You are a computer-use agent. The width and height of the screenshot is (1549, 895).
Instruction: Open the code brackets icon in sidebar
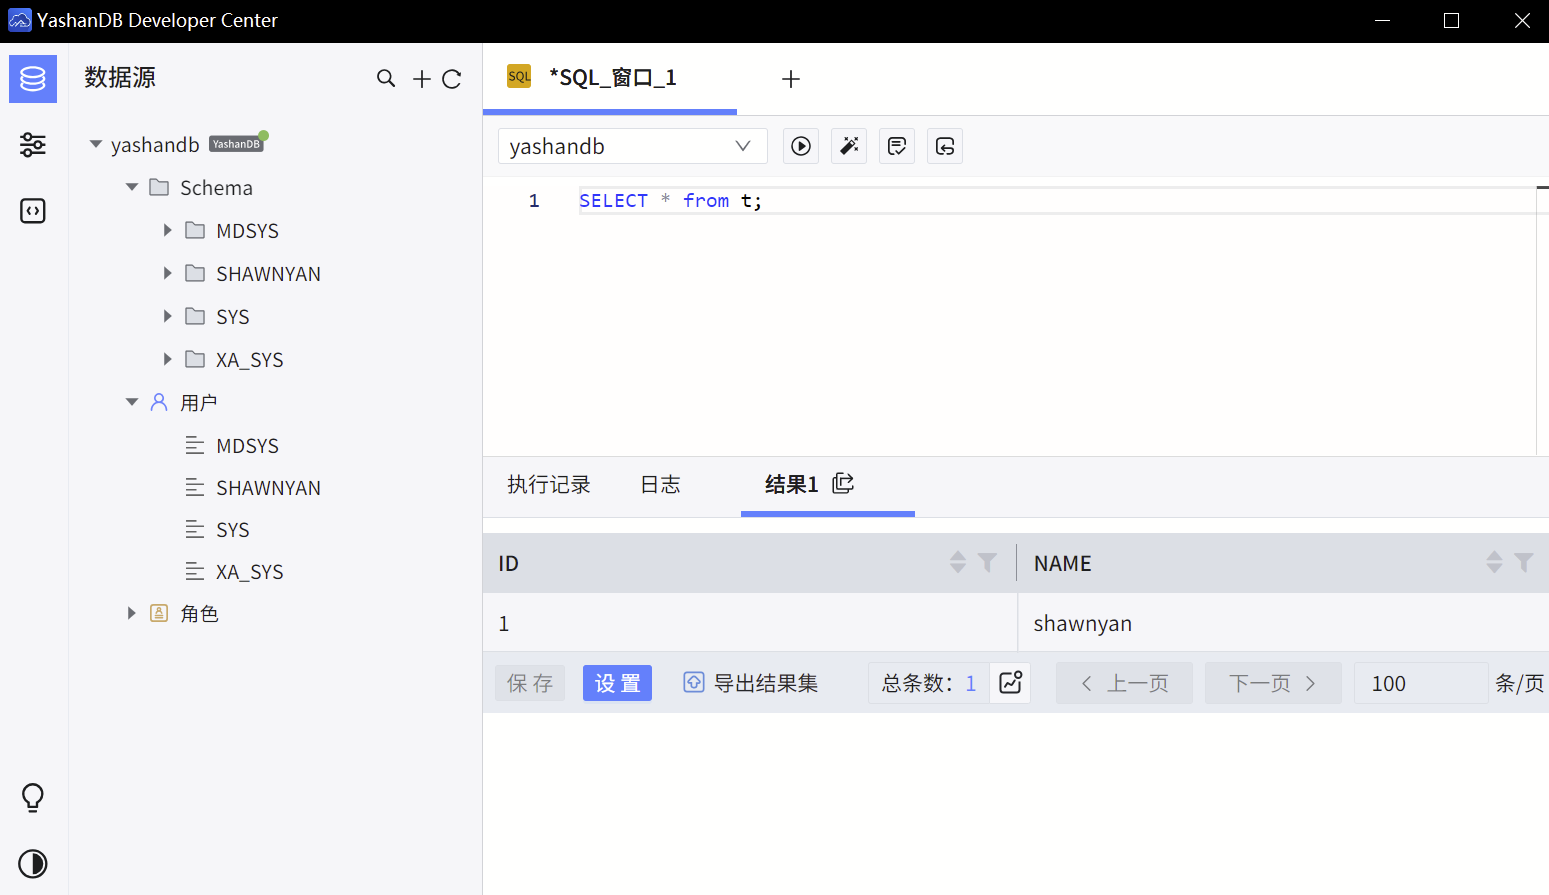33,211
